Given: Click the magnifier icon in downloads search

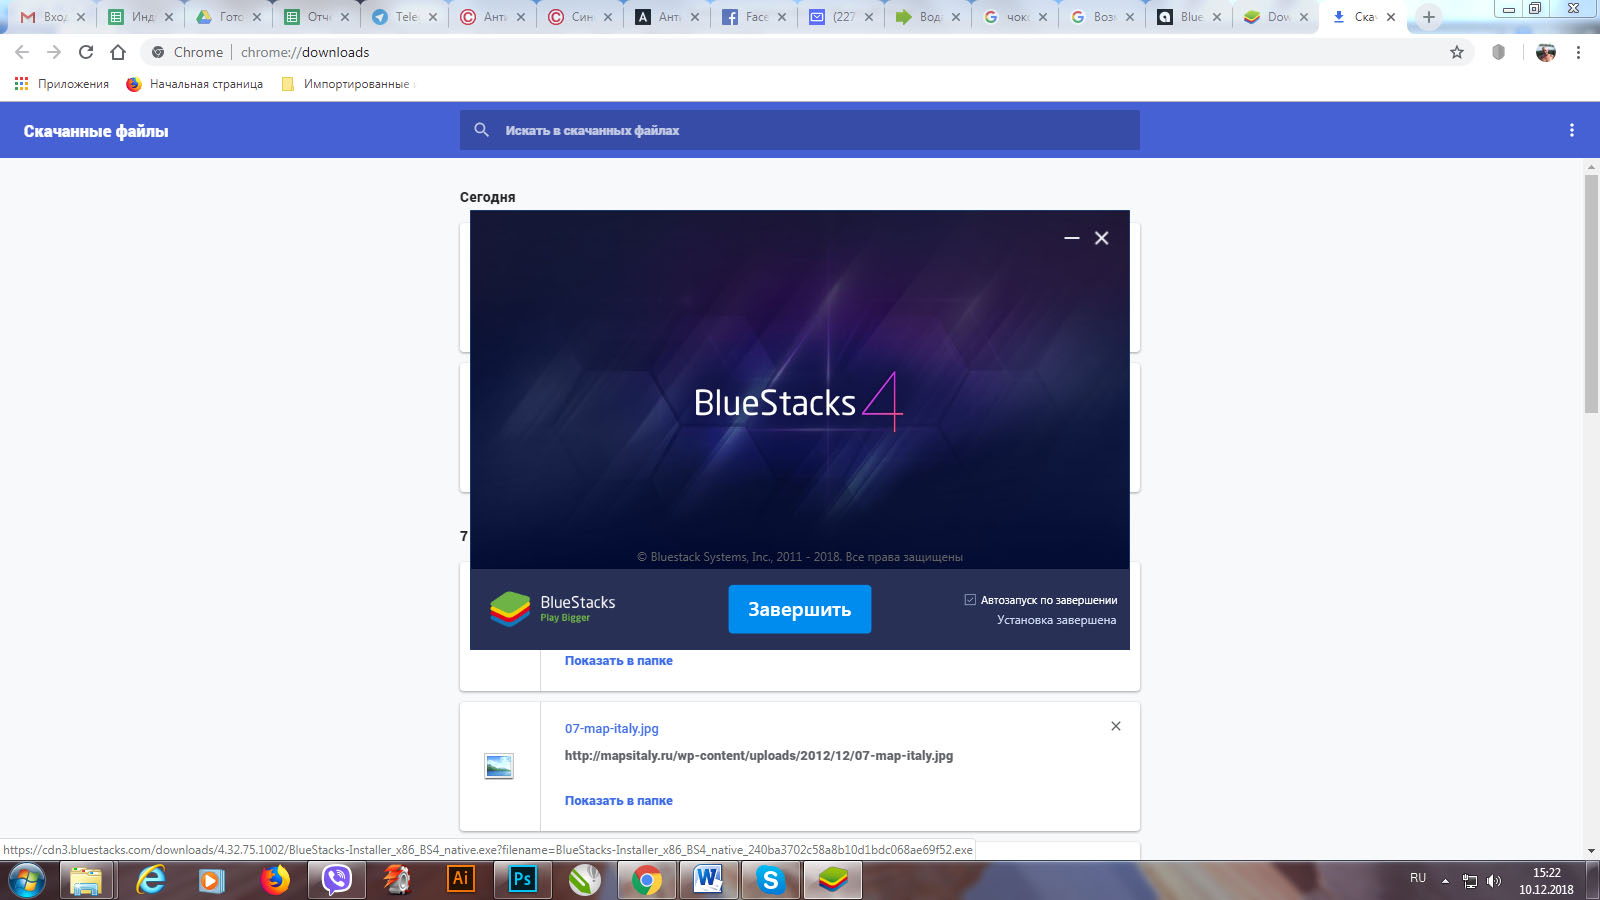Looking at the screenshot, I should (x=481, y=130).
